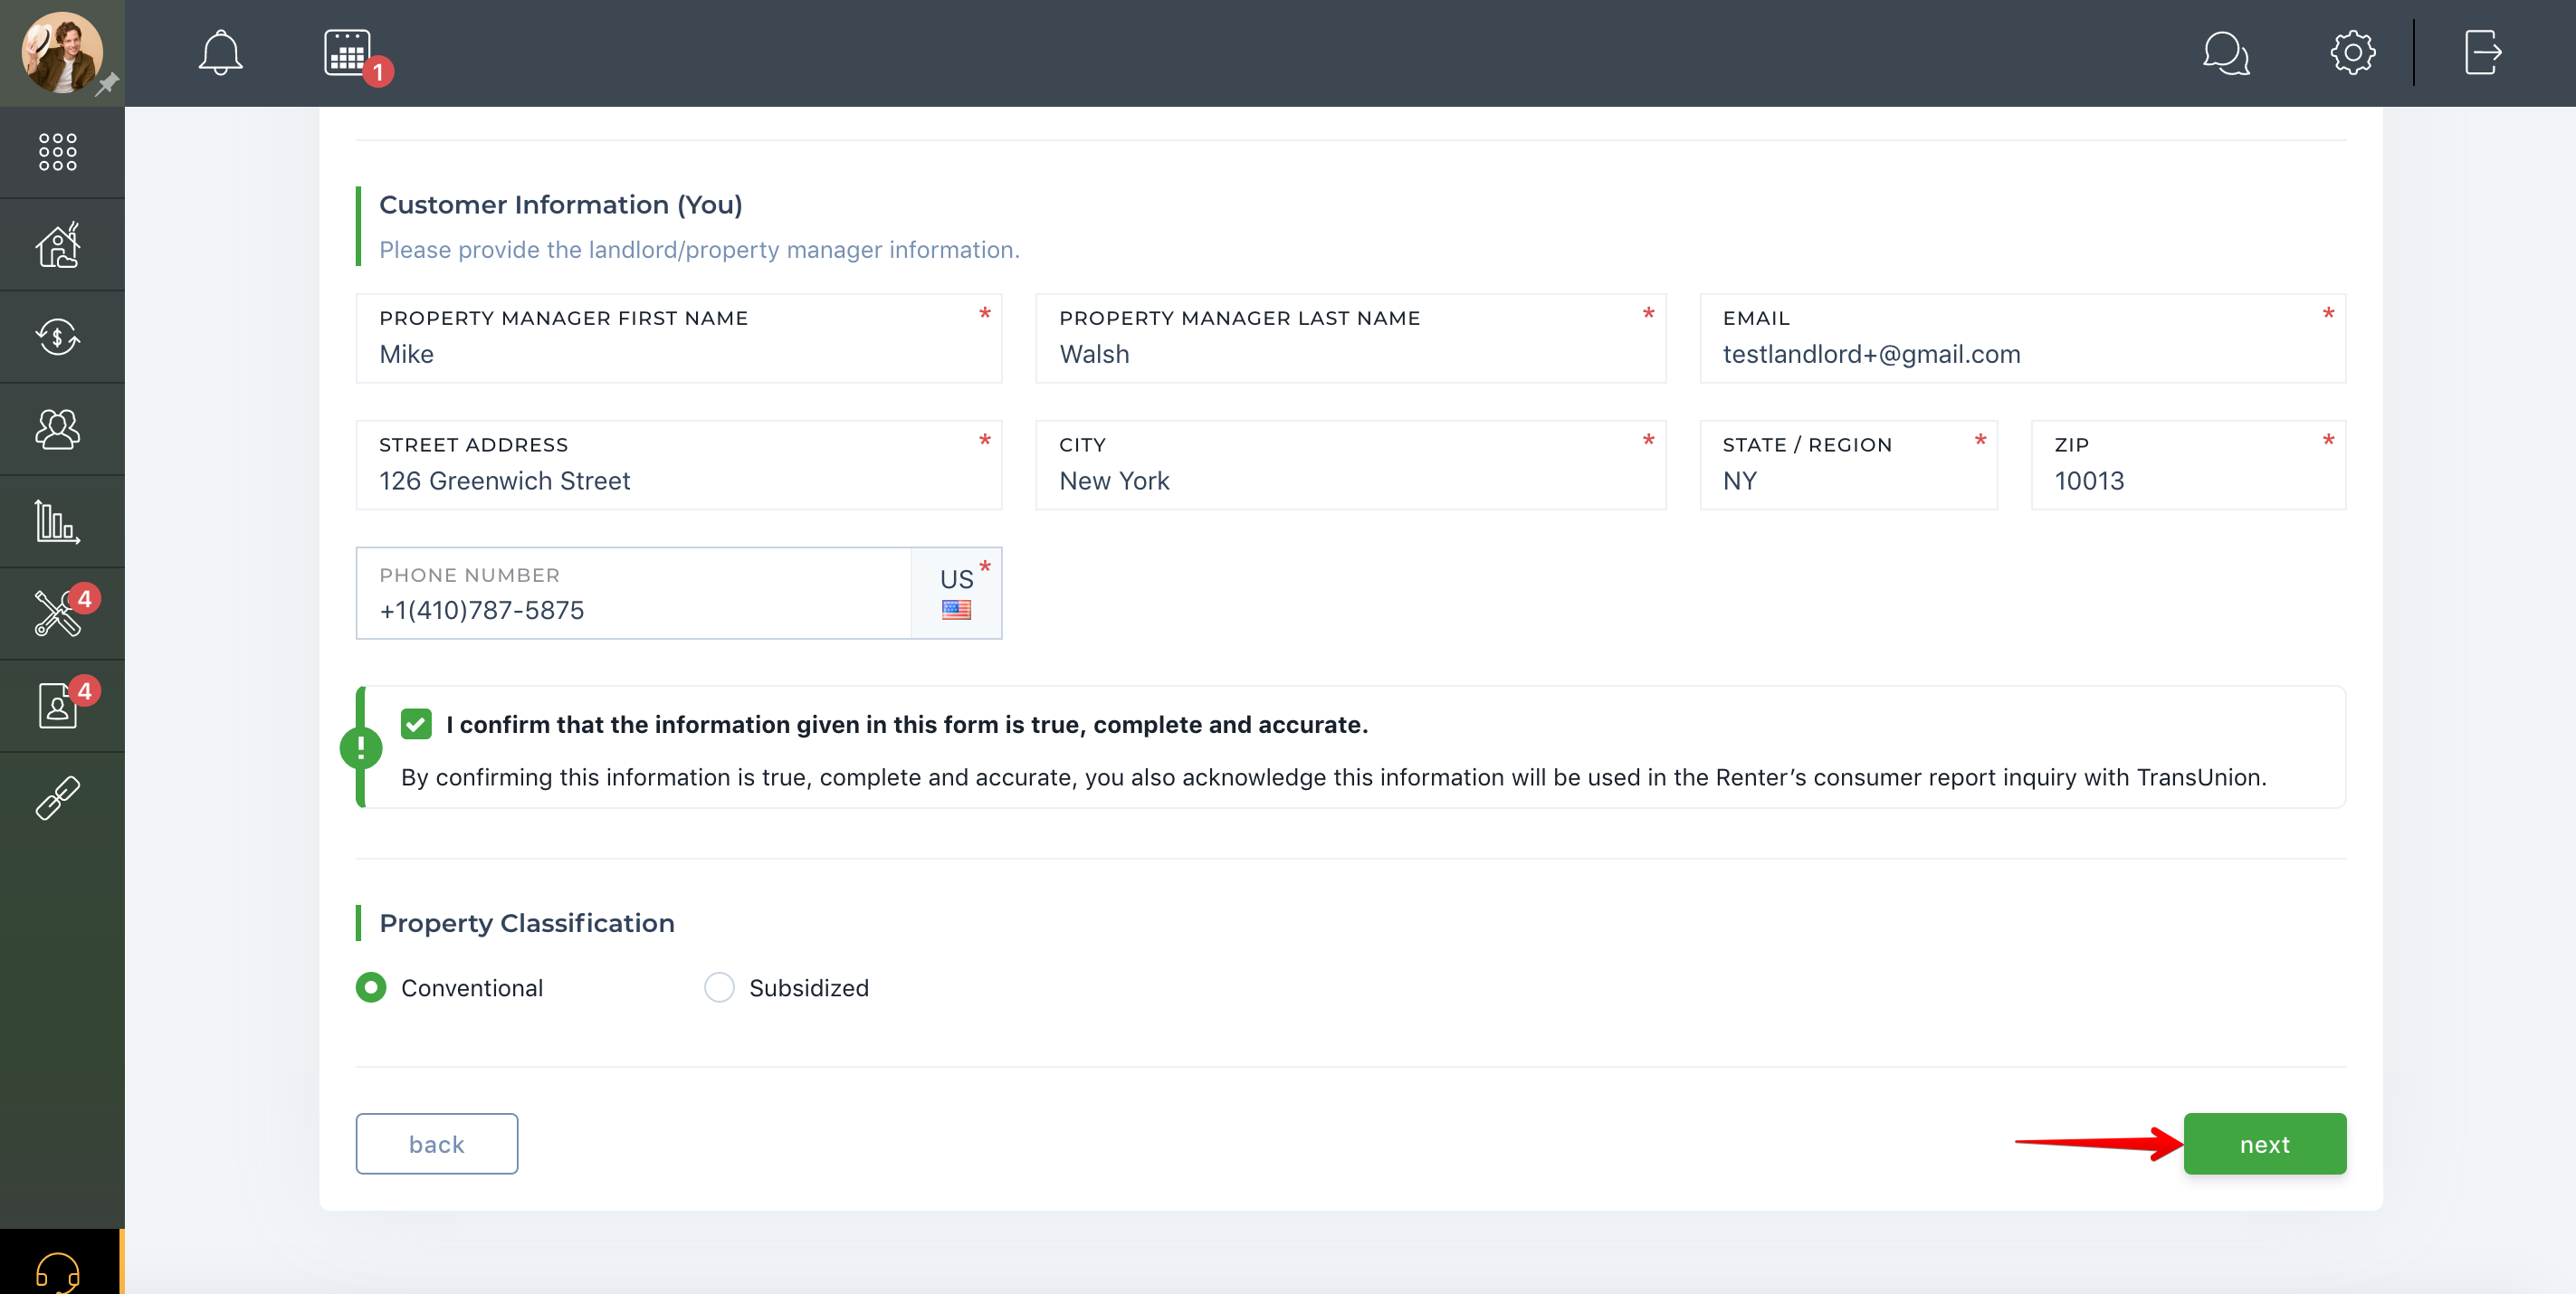Open the applications contact icon in sidebar
The height and width of the screenshot is (1294, 2576).
tap(58, 705)
